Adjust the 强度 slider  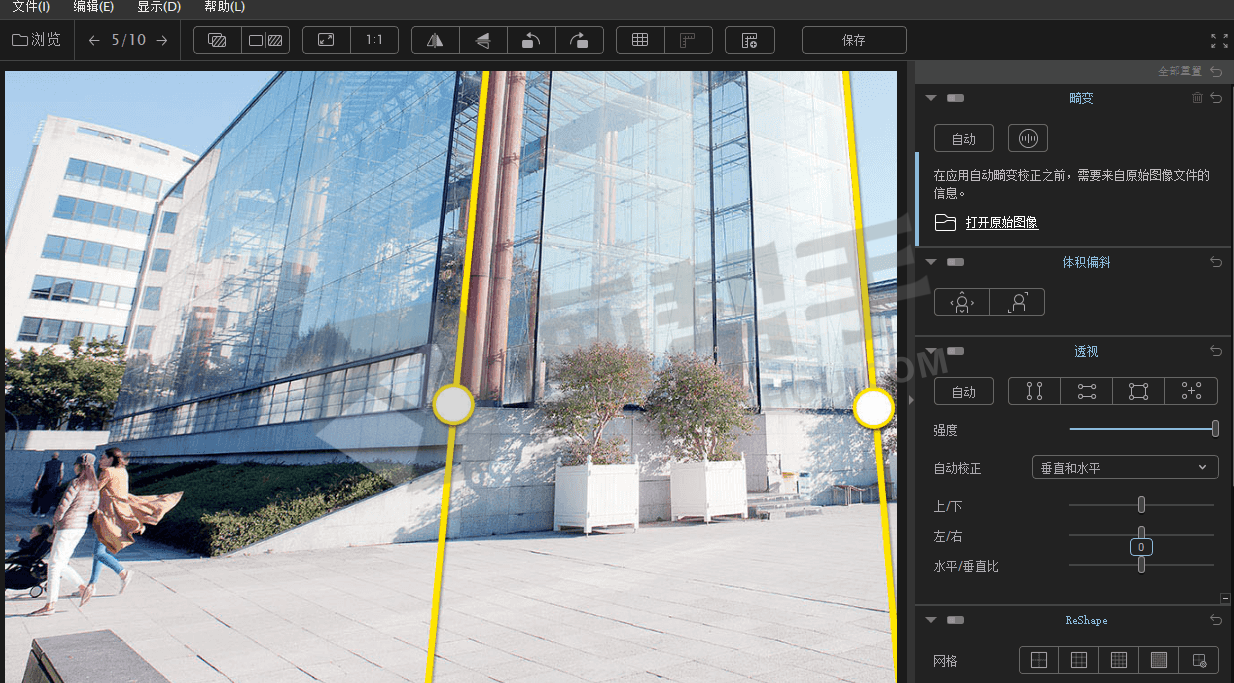(x=1143, y=429)
